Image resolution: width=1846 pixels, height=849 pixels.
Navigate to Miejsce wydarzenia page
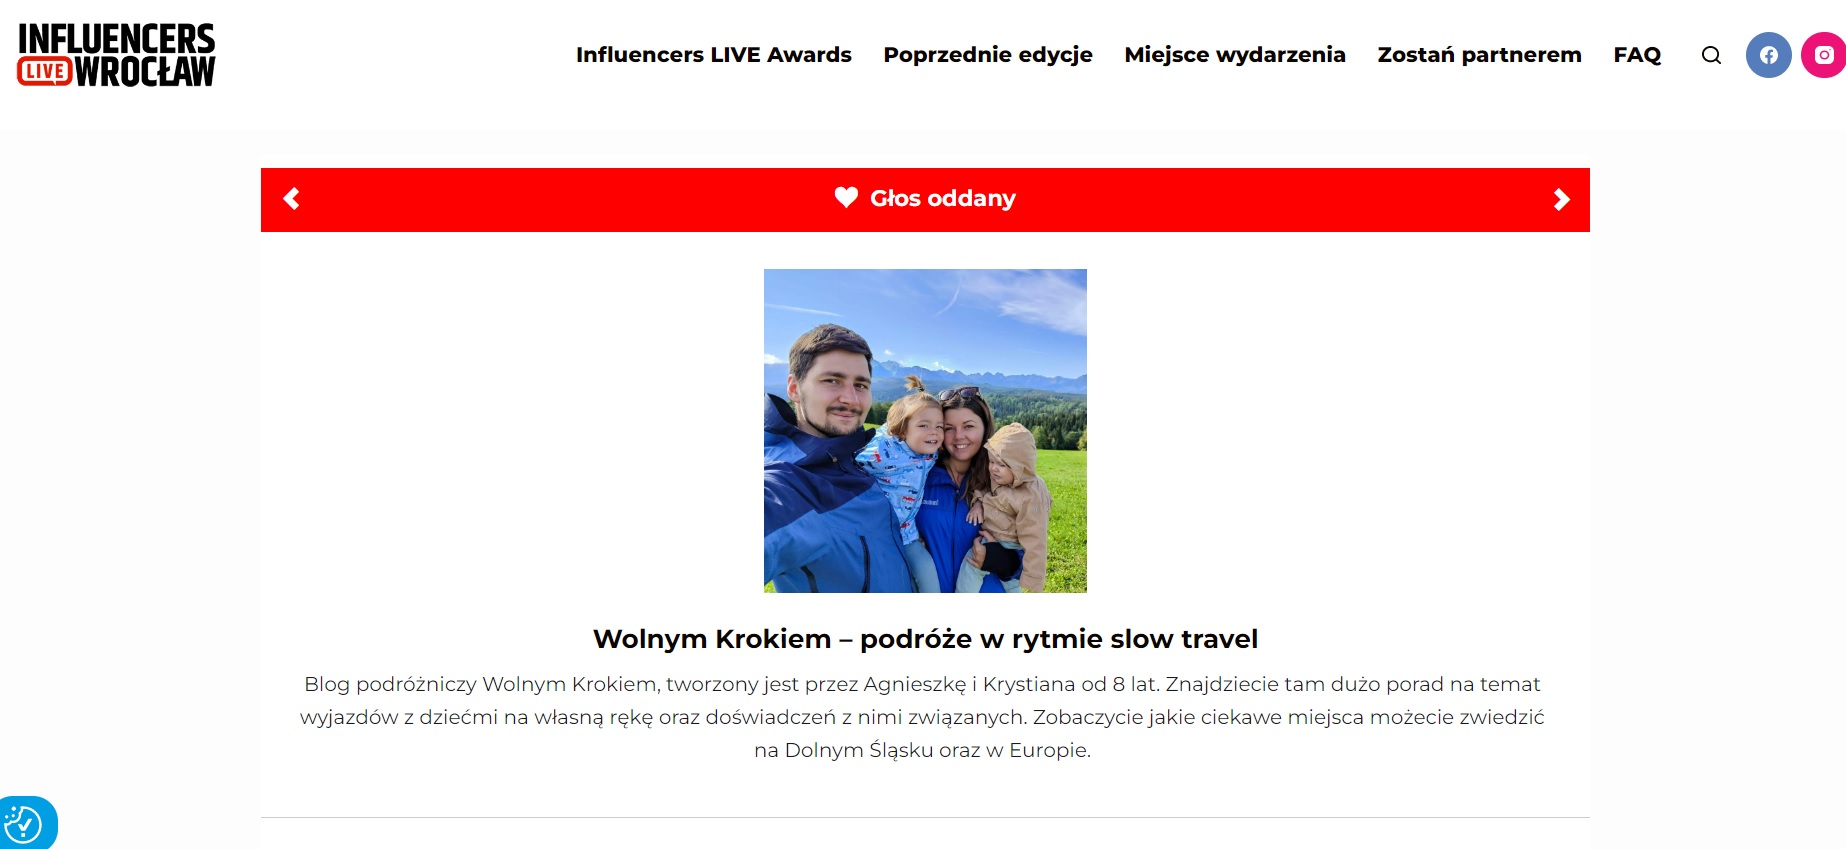tap(1234, 55)
